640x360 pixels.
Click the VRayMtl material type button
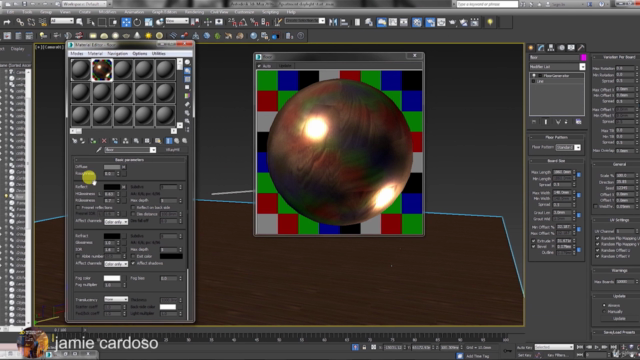(173, 150)
